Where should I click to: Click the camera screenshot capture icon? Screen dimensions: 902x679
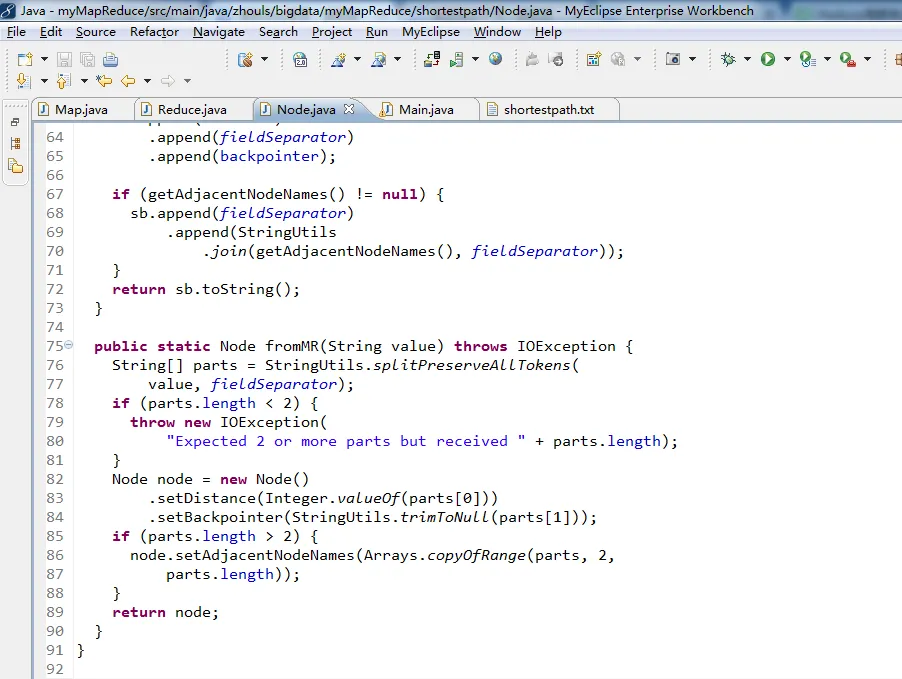[672, 59]
